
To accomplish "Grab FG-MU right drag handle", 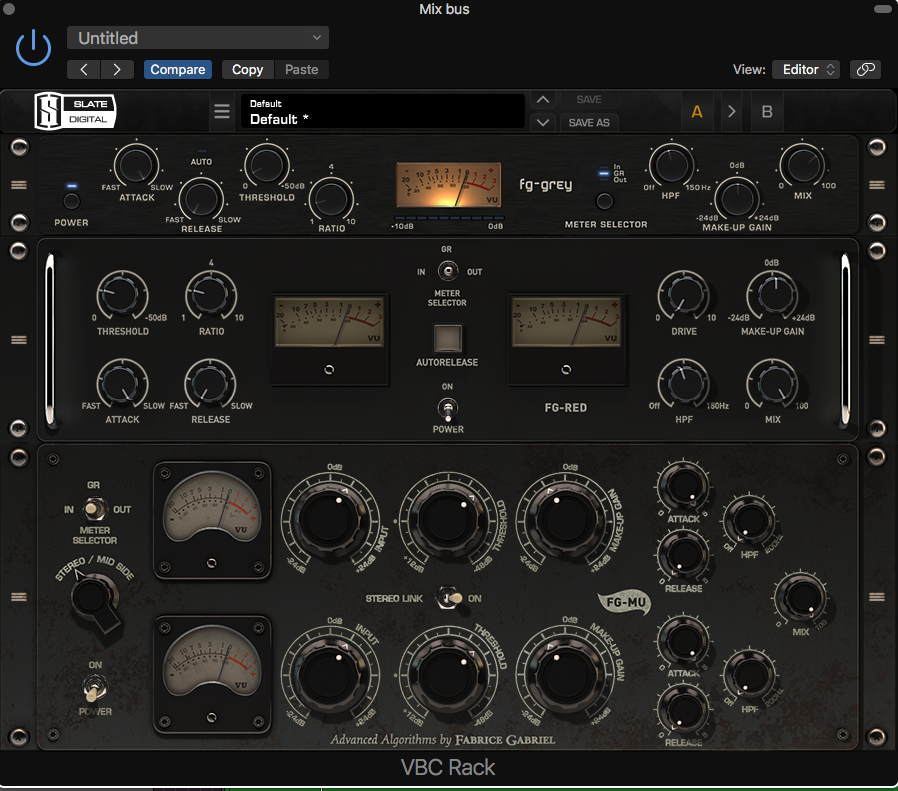I will 877,597.
